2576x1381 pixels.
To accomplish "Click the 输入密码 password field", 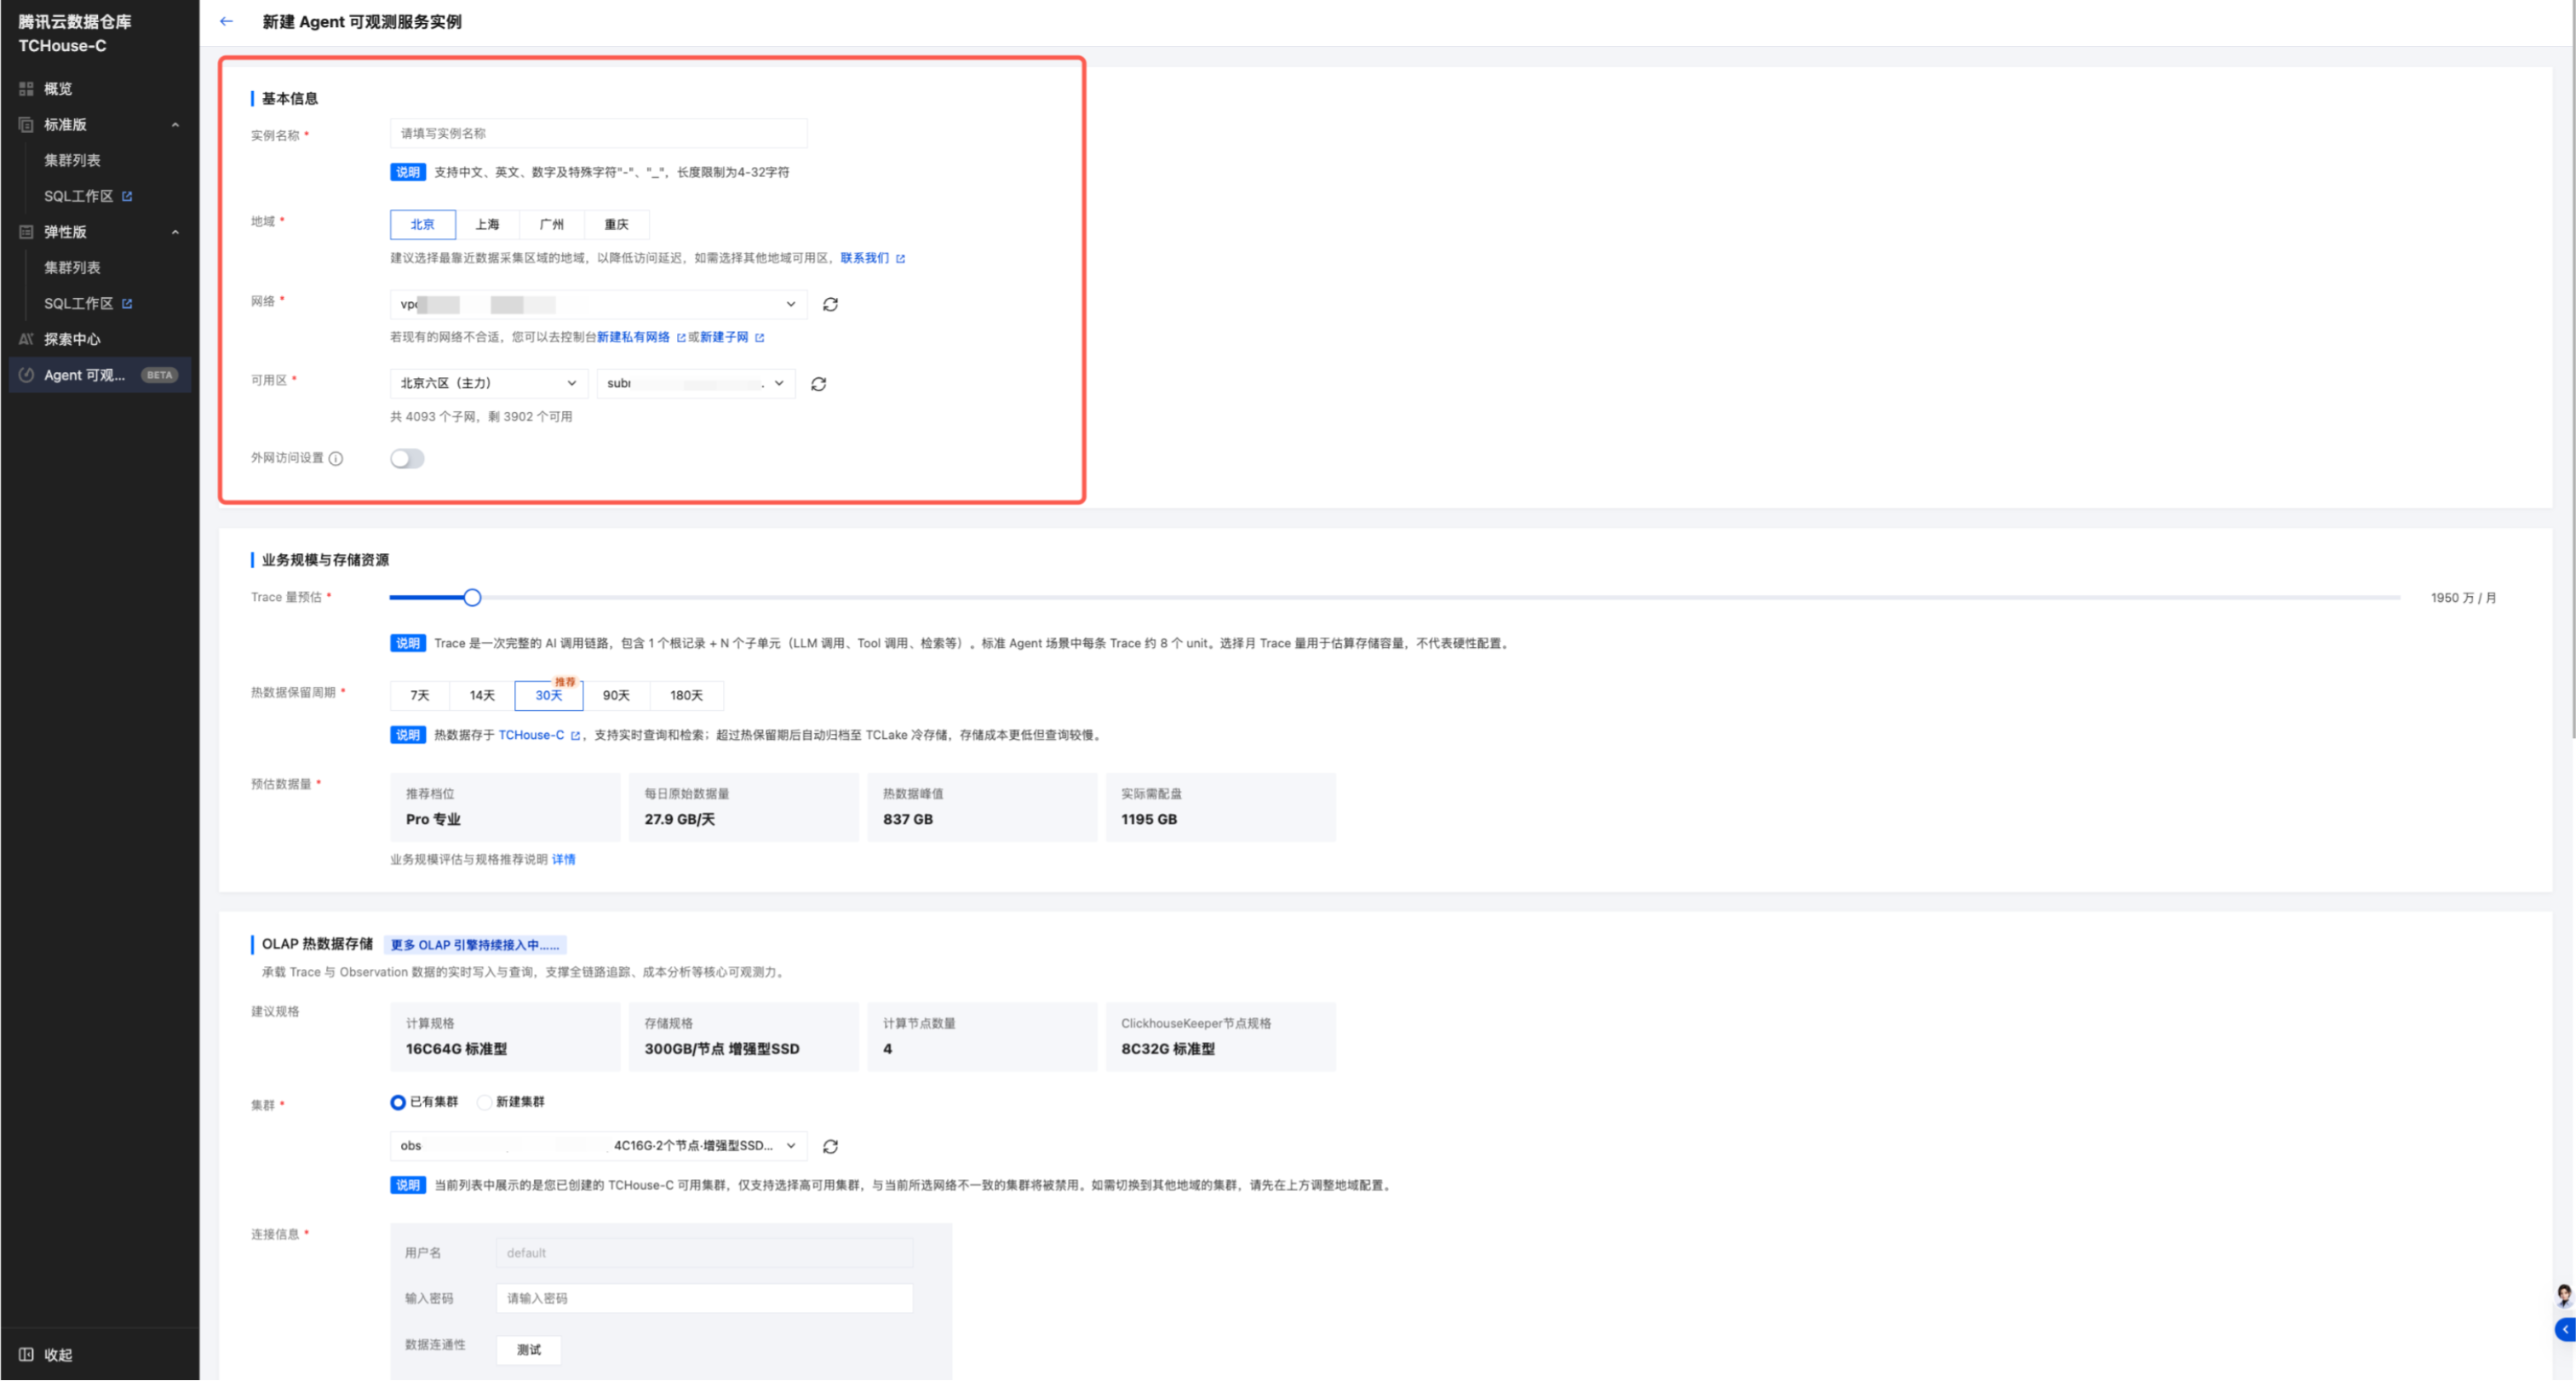I will [704, 1298].
